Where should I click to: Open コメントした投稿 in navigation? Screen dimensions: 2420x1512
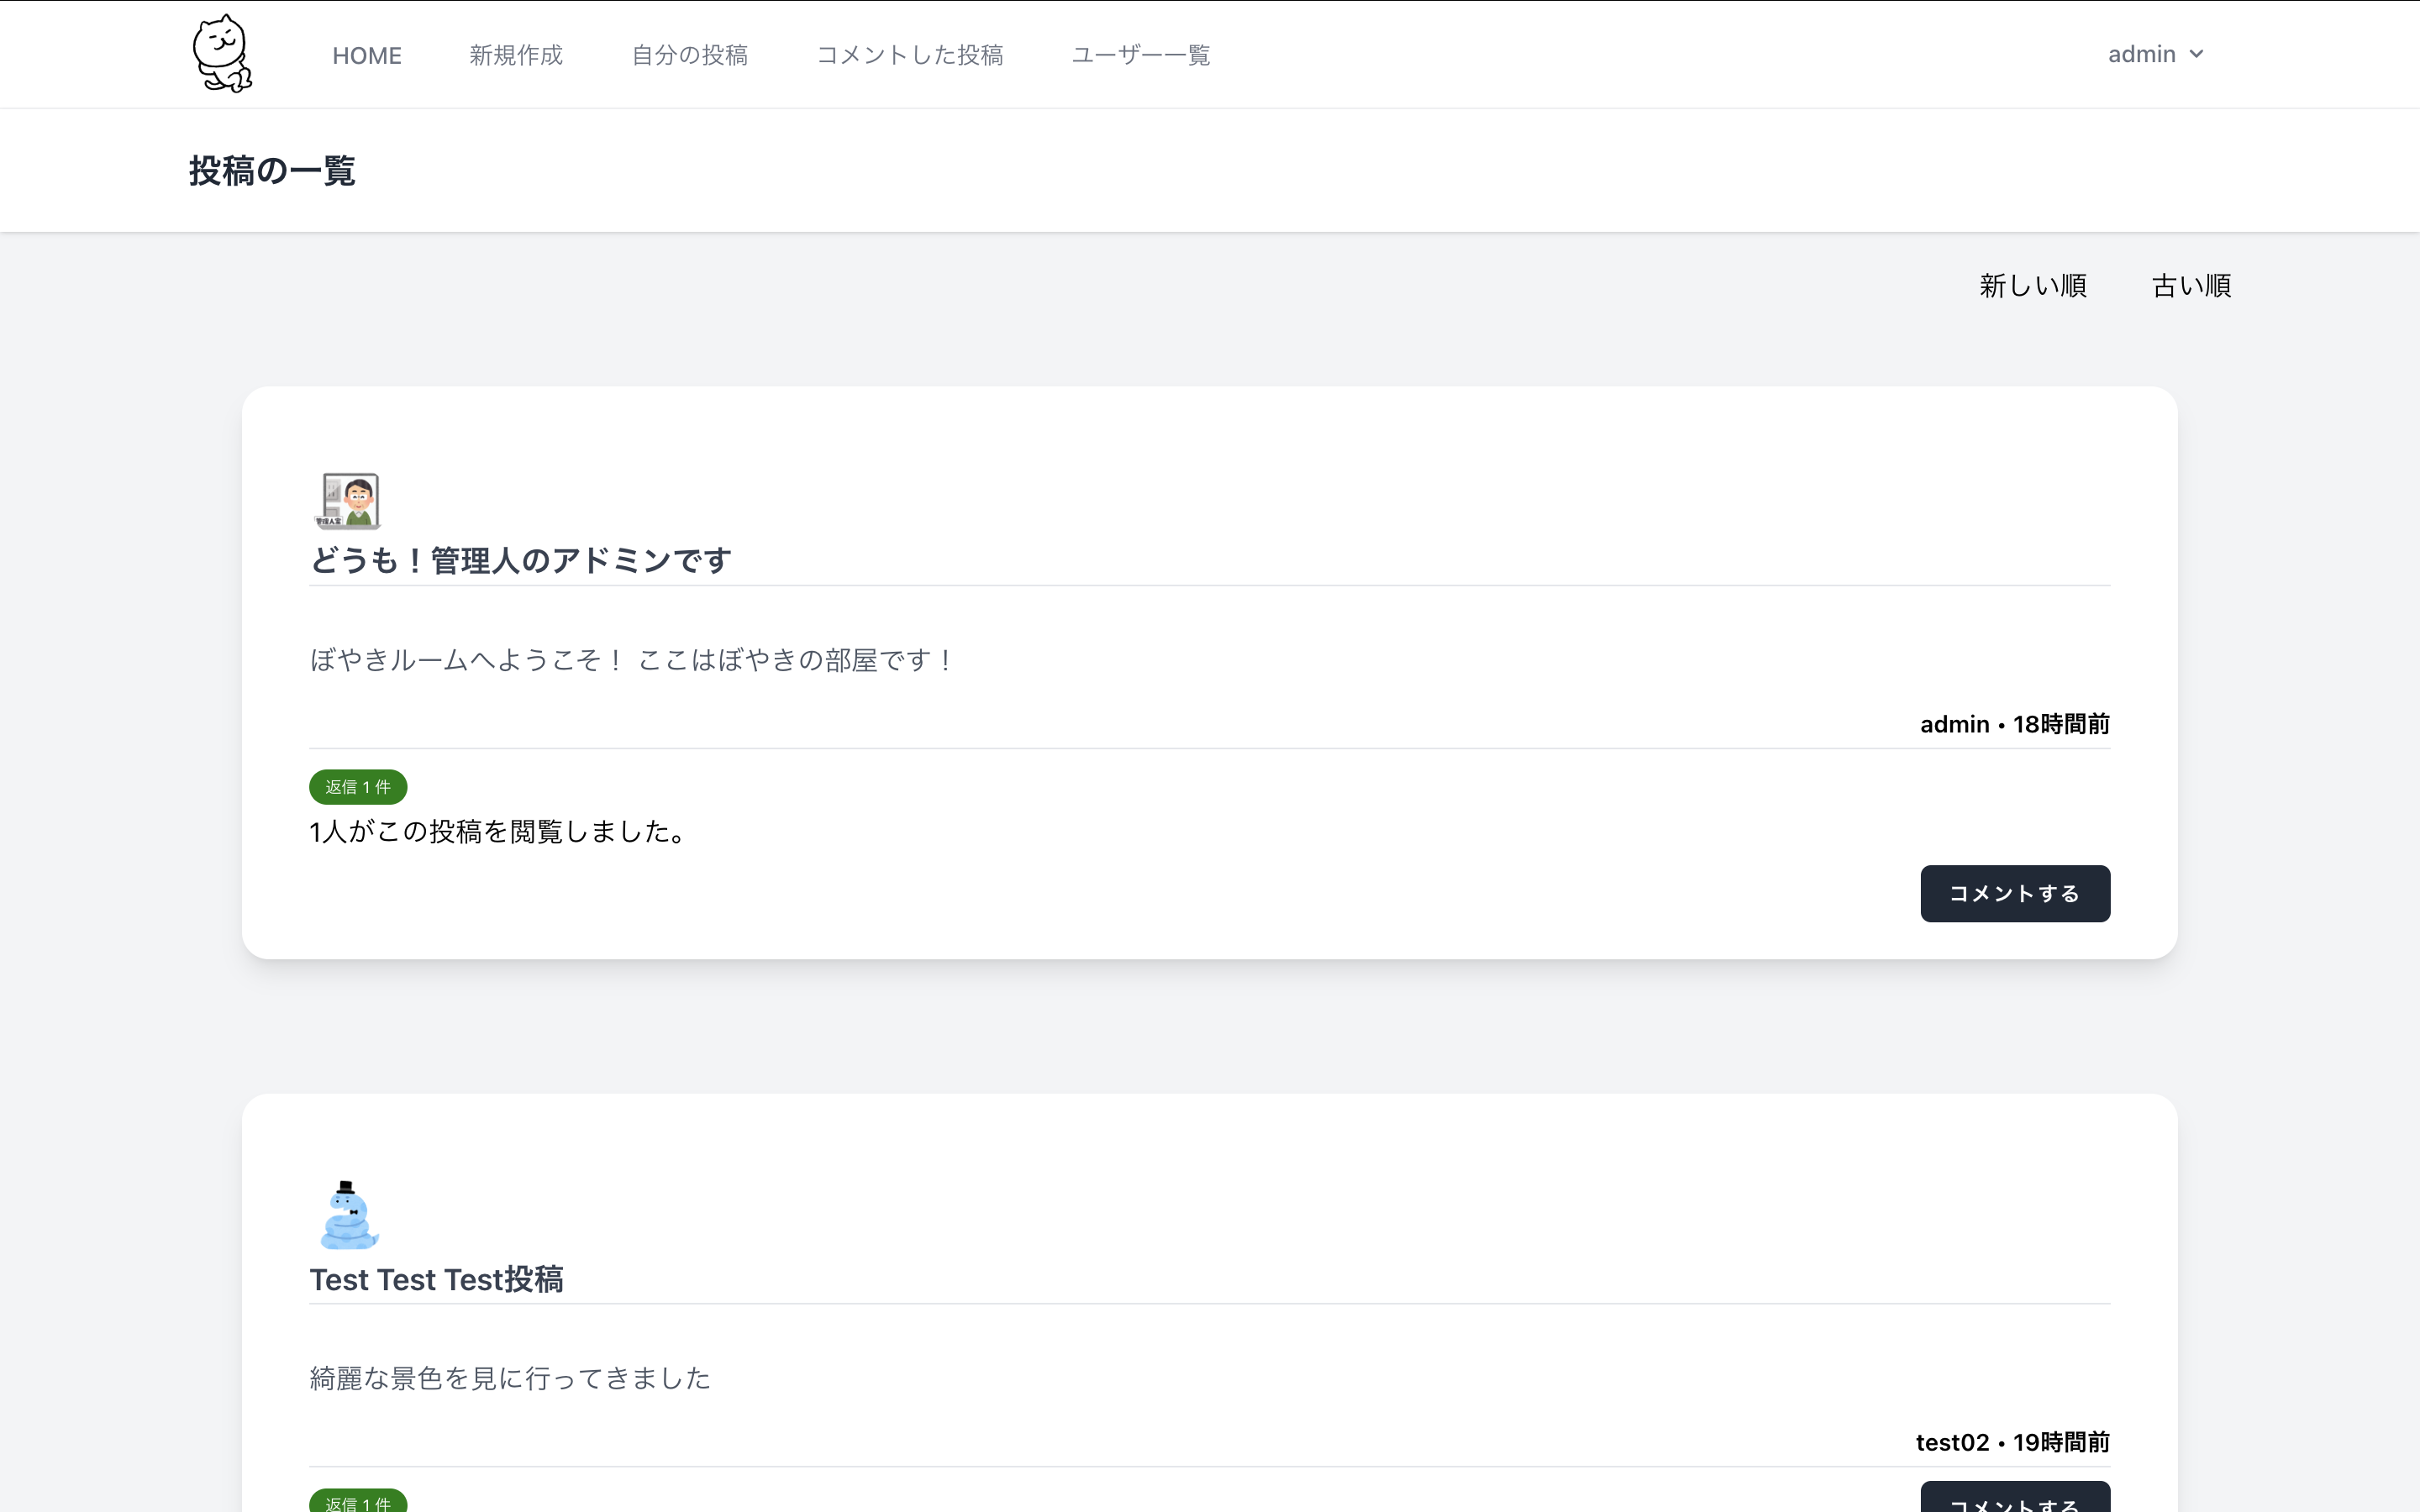click(x=910, y=55)
